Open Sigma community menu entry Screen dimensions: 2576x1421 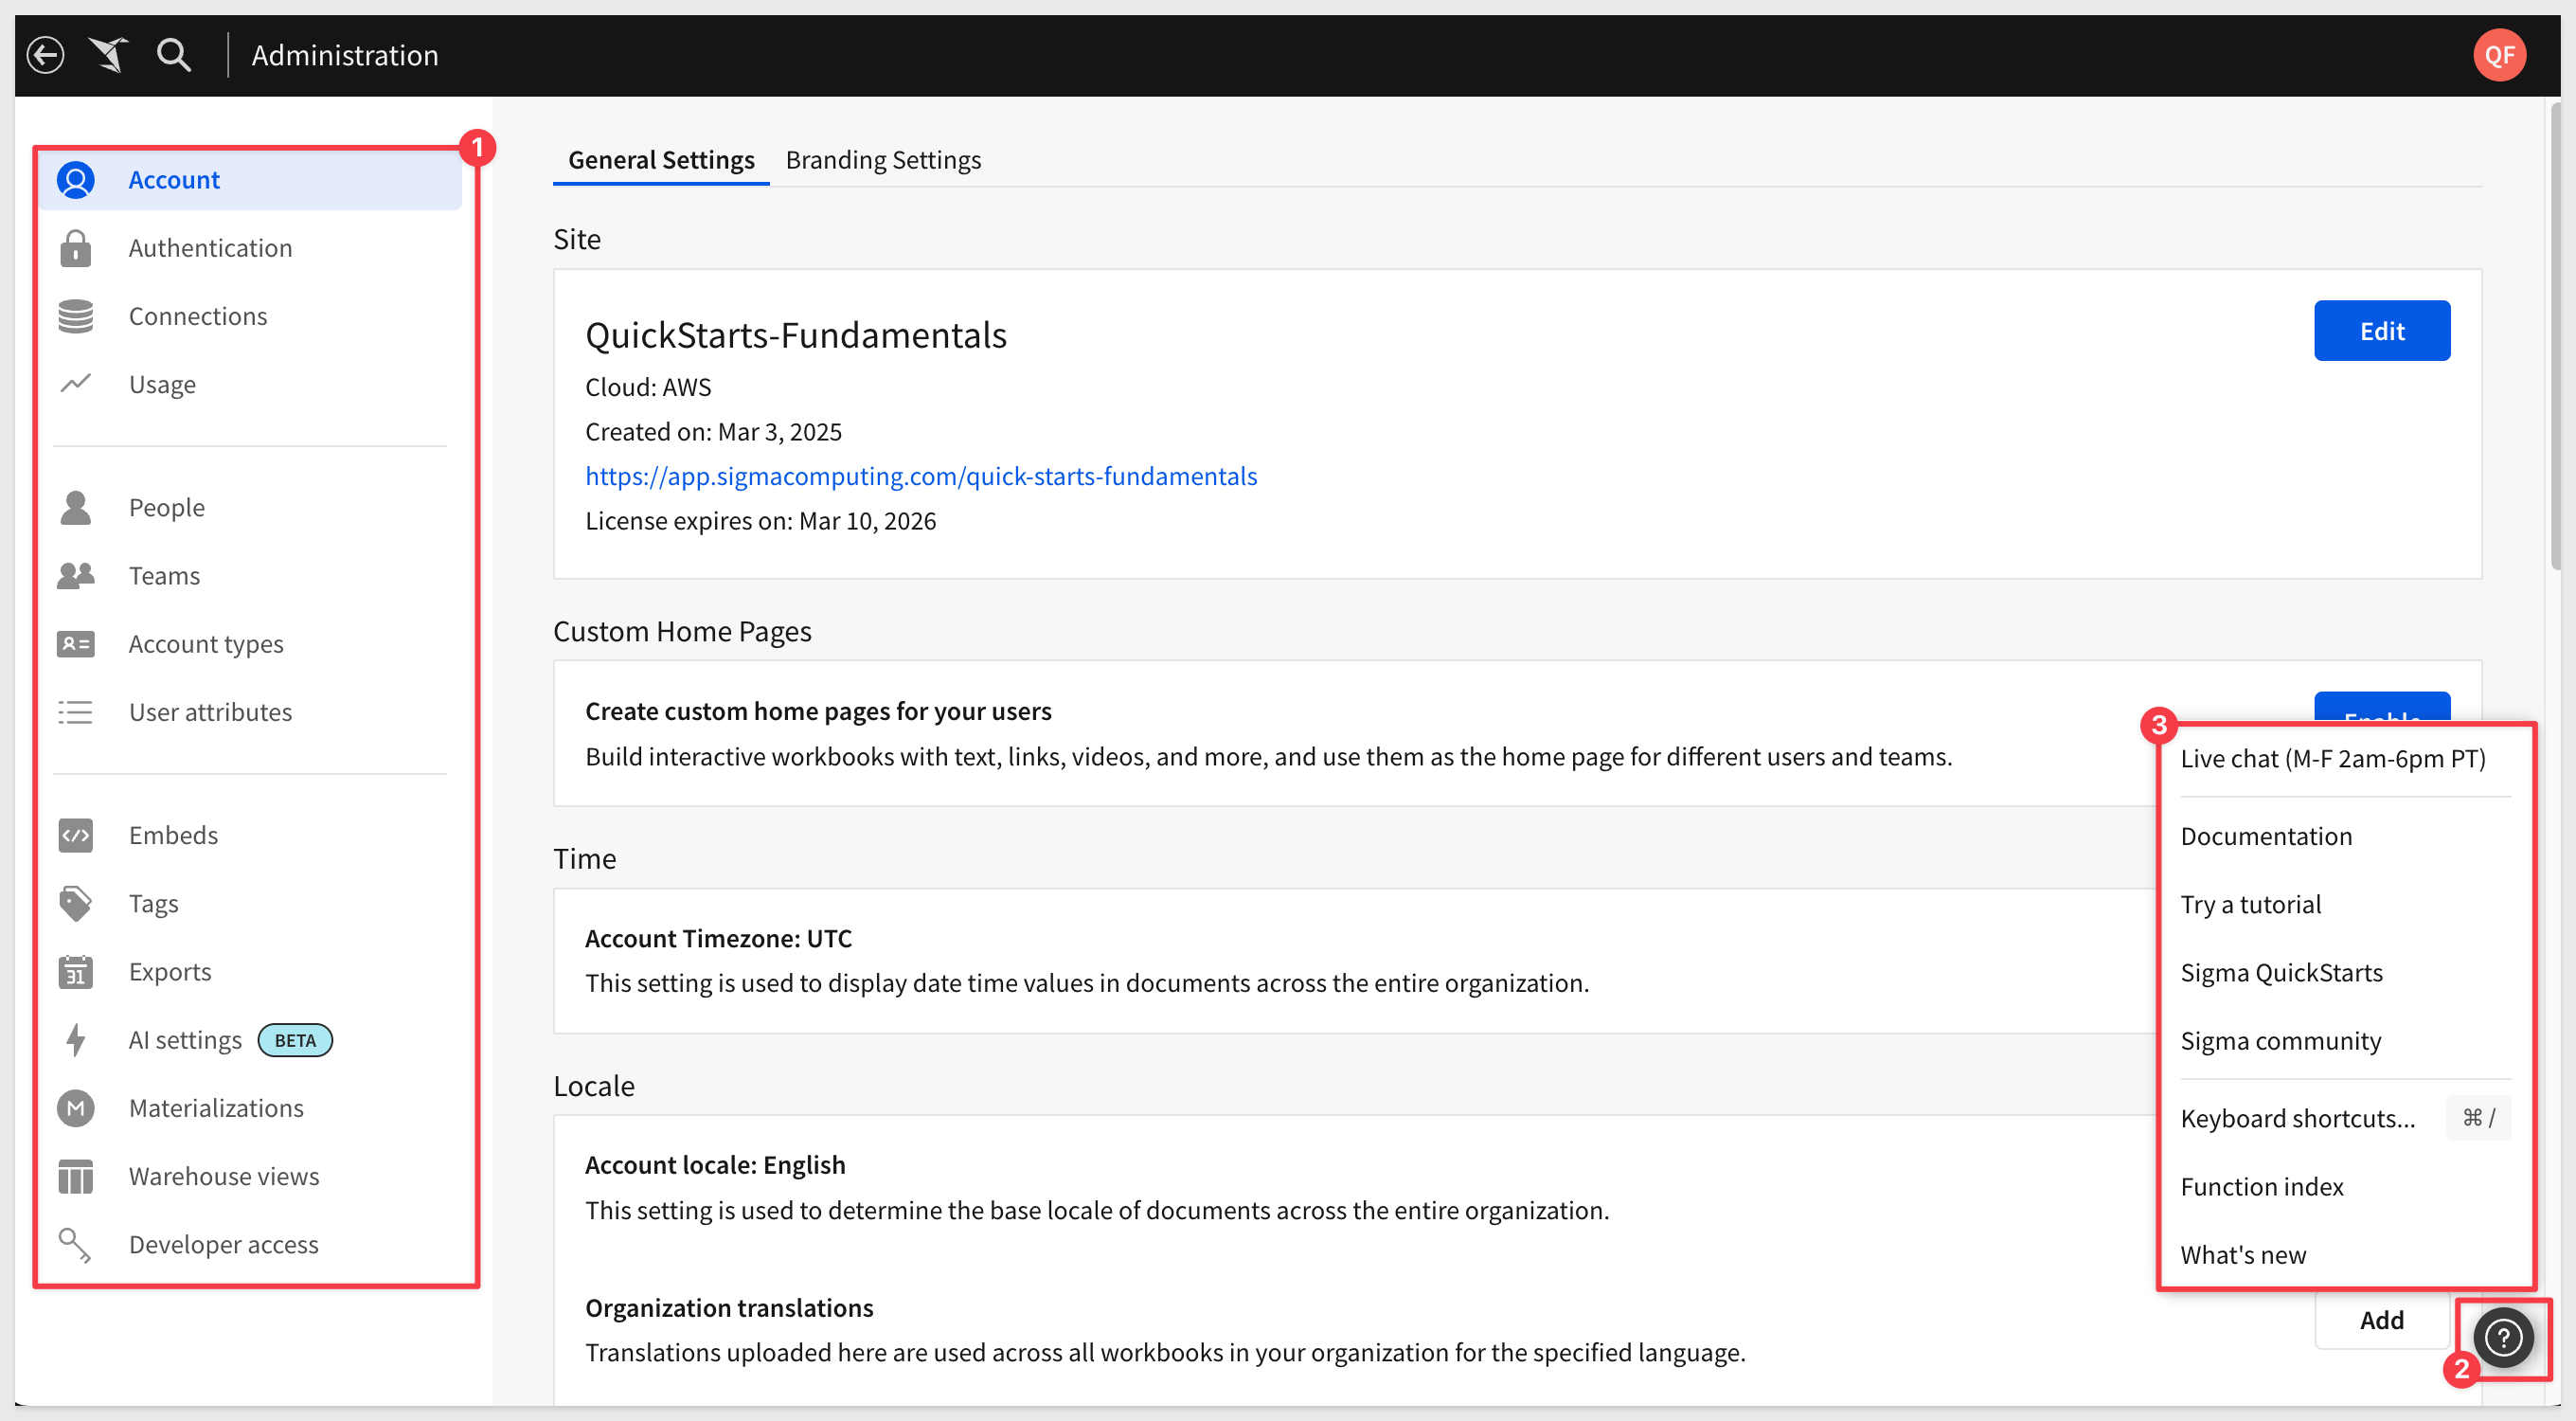pos(2280,1040)
